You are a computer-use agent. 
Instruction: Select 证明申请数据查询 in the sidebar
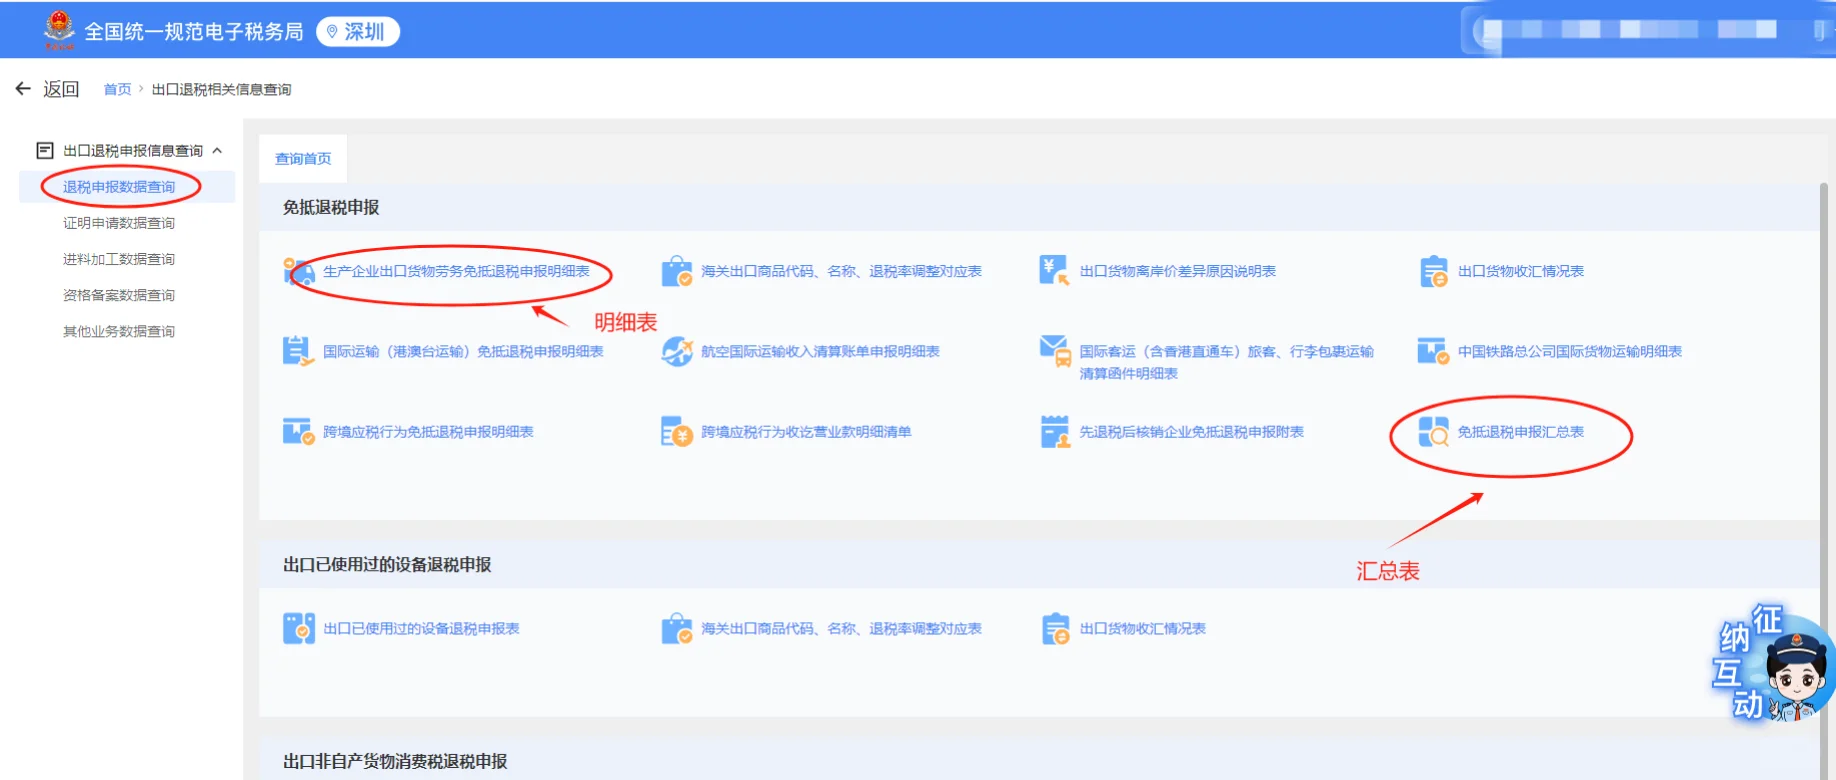[119, 223]
